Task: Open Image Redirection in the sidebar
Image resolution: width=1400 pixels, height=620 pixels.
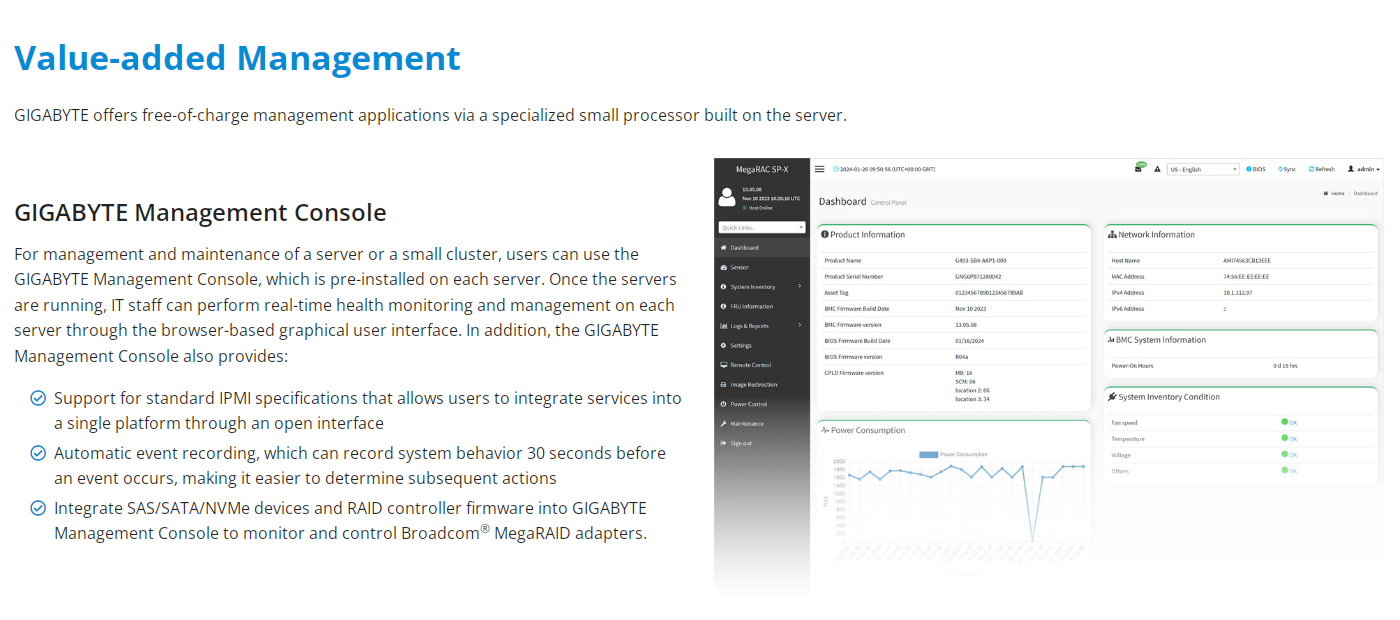Action: [x=762, y=384]
